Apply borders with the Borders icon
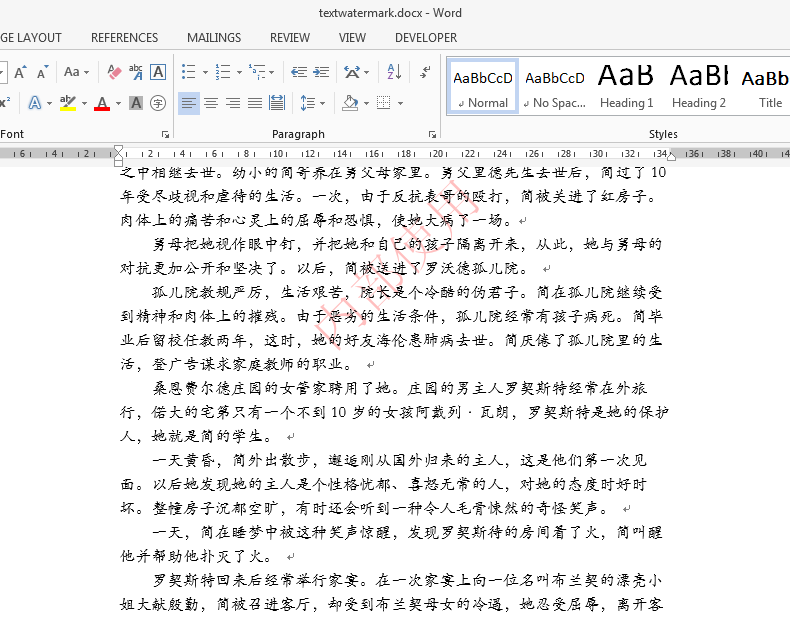This screenshot has width=790, height=619. click(384, 103)
